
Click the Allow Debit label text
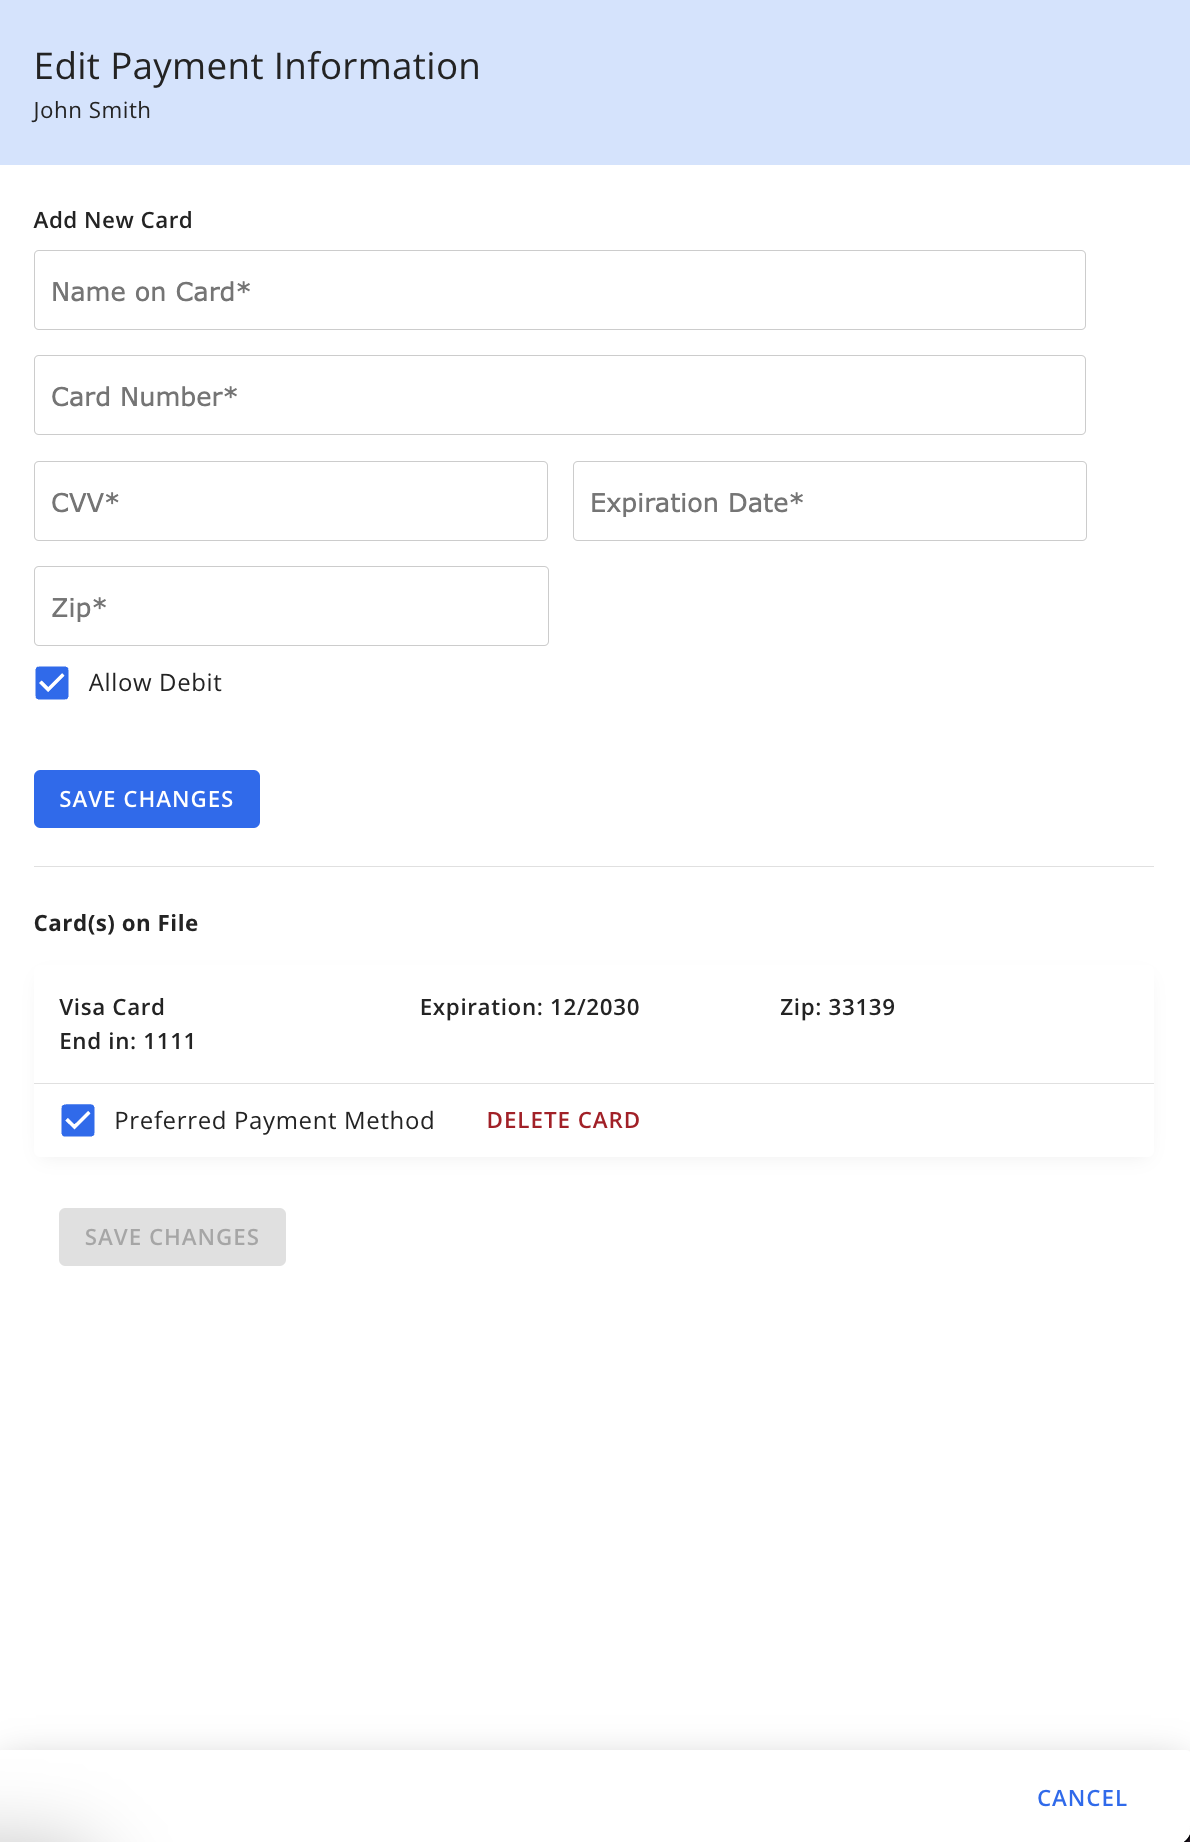pos(155,683)
